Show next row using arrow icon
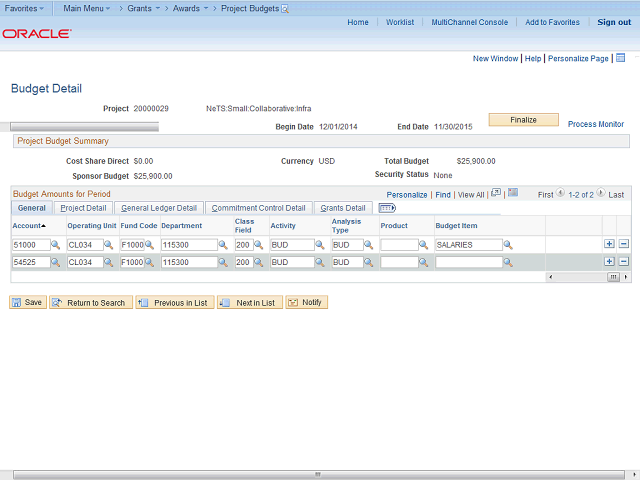 point(602,194)
